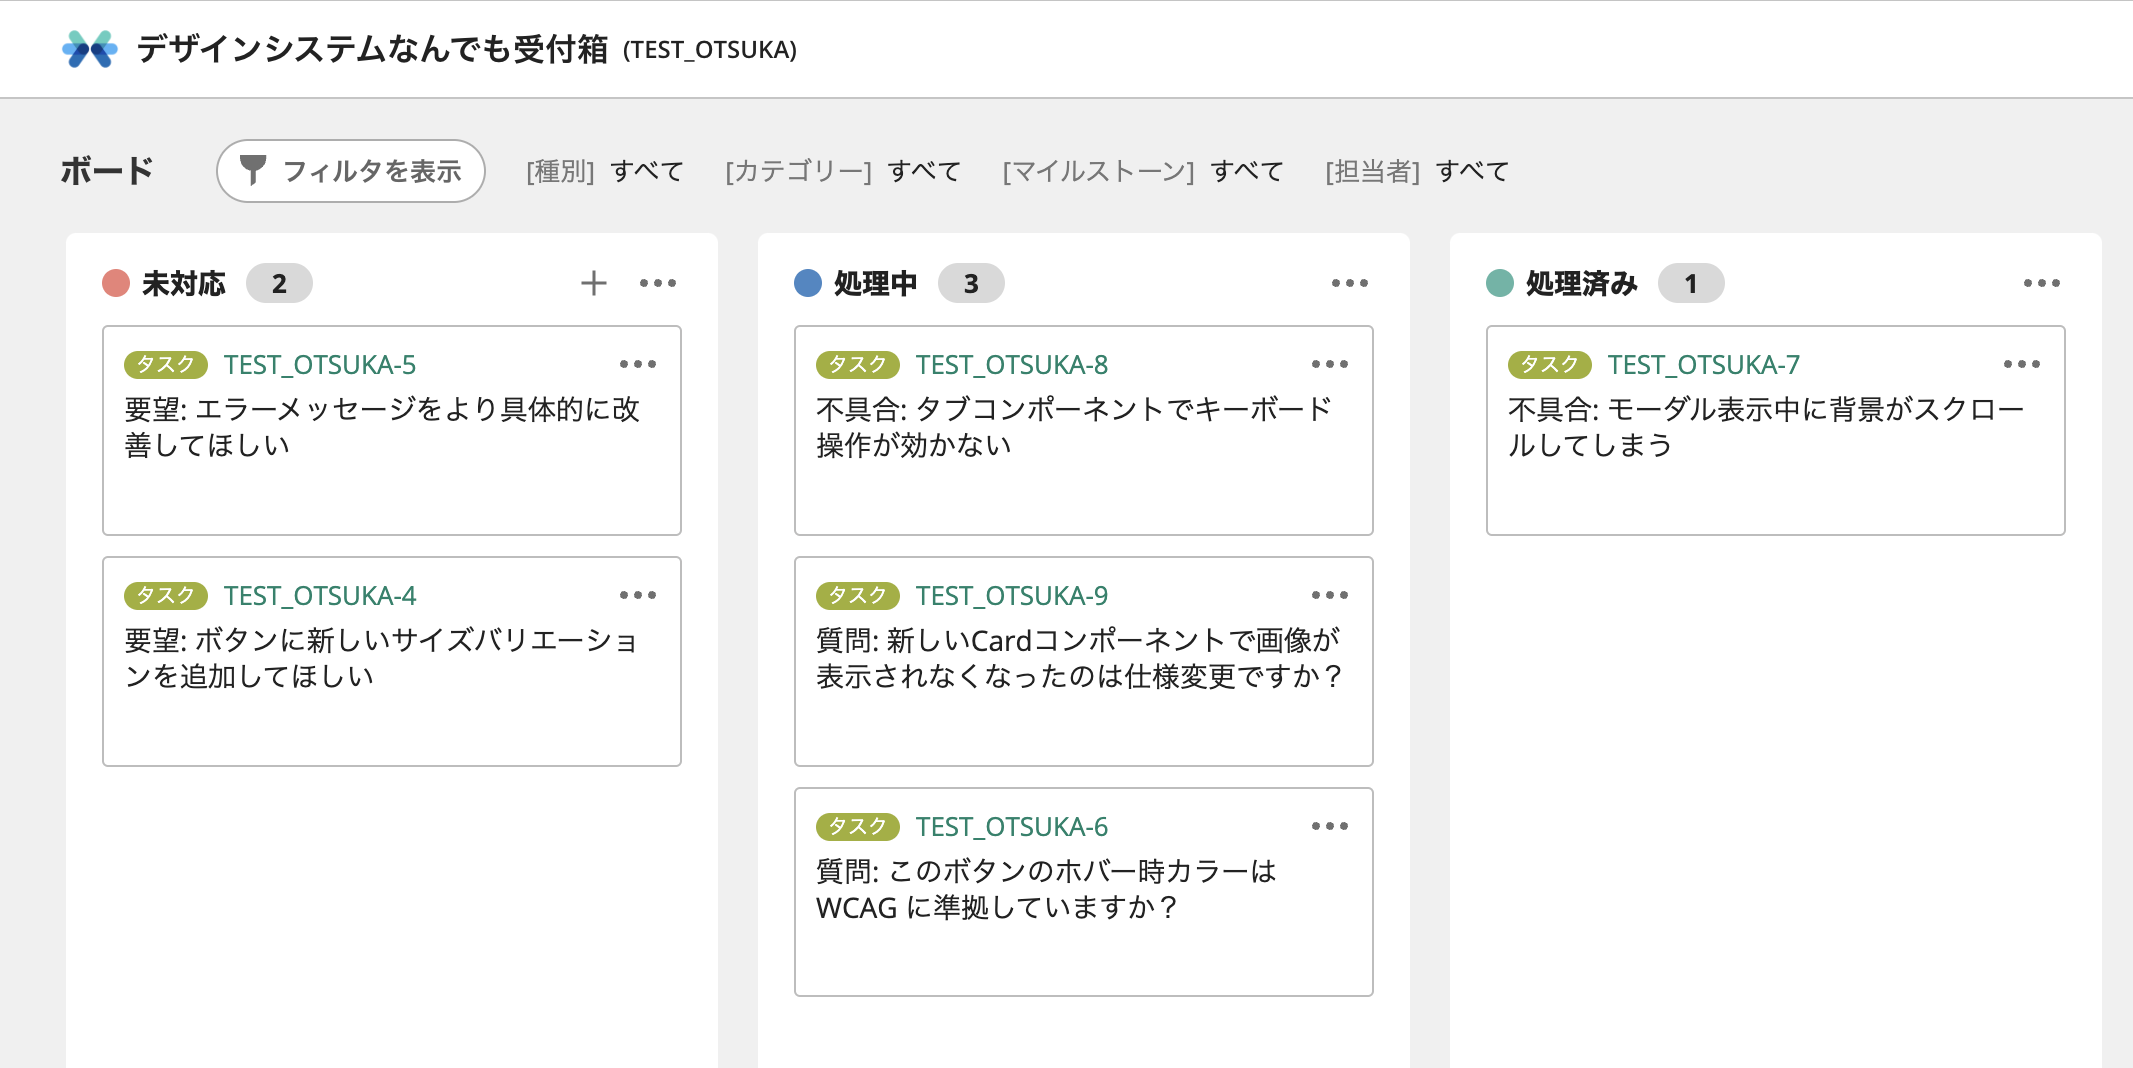Click the カテゴリー filter value すべて

[924, 172]
